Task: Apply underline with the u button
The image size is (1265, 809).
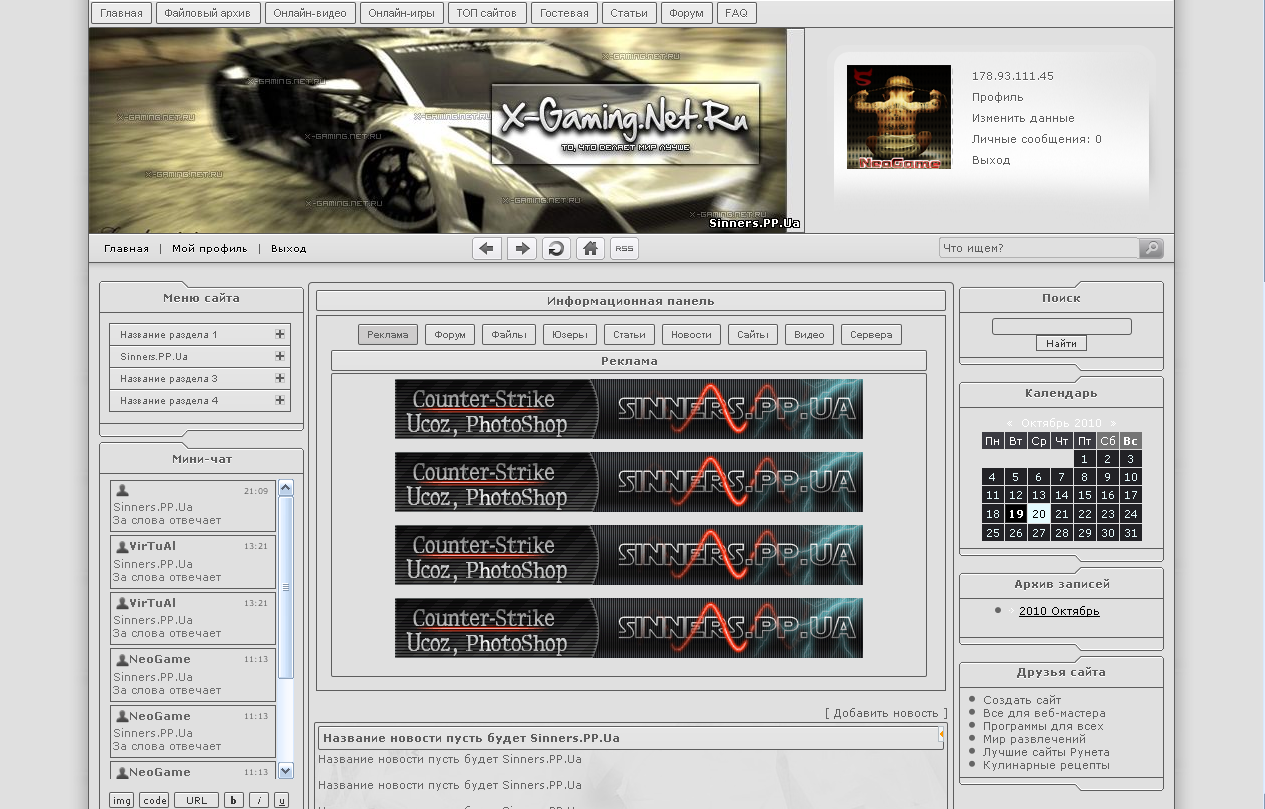Action: coord(282,800)
